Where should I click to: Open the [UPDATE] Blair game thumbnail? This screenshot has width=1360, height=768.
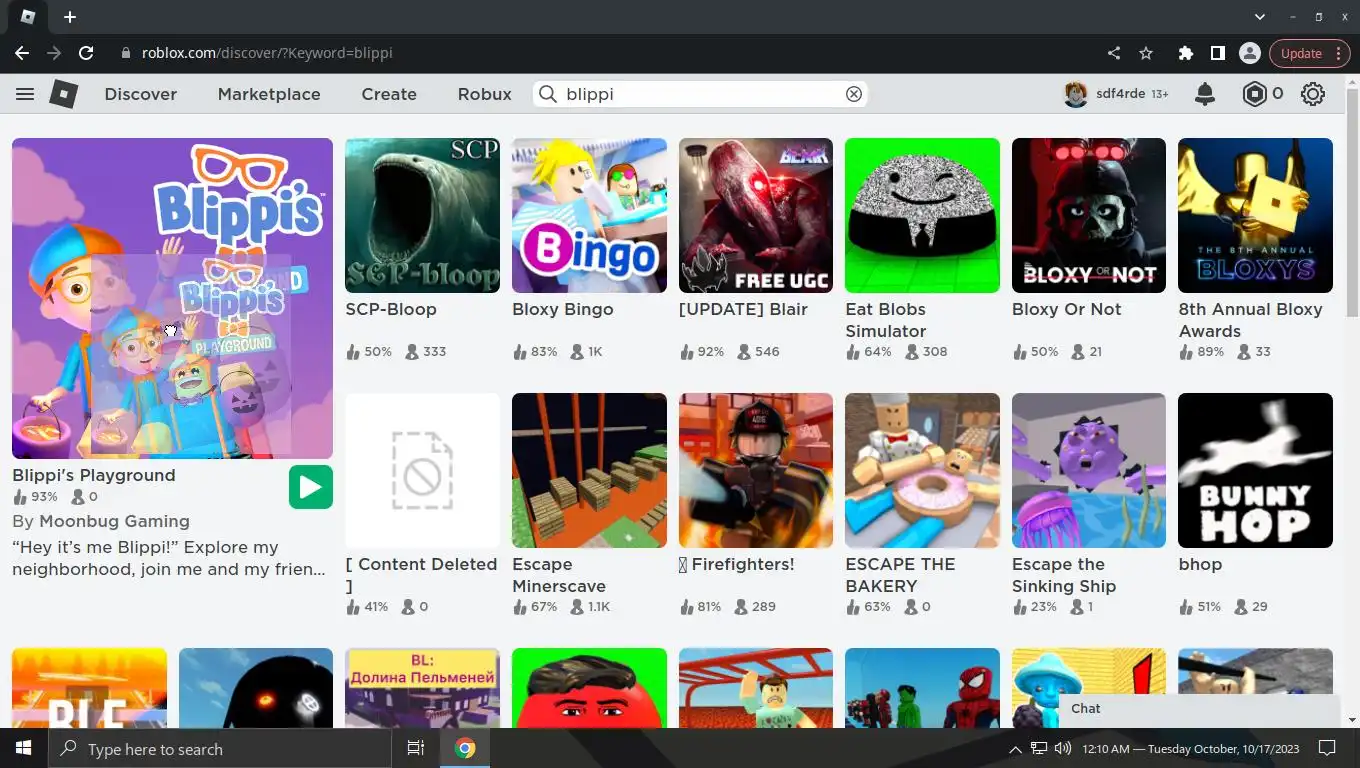[x=756, y=215]
